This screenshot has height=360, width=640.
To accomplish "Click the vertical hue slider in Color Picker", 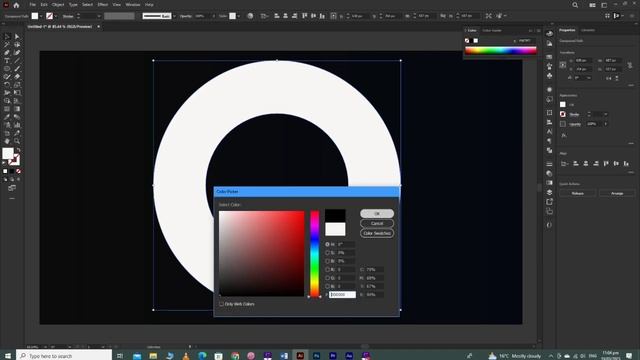I will click(314, 253).
